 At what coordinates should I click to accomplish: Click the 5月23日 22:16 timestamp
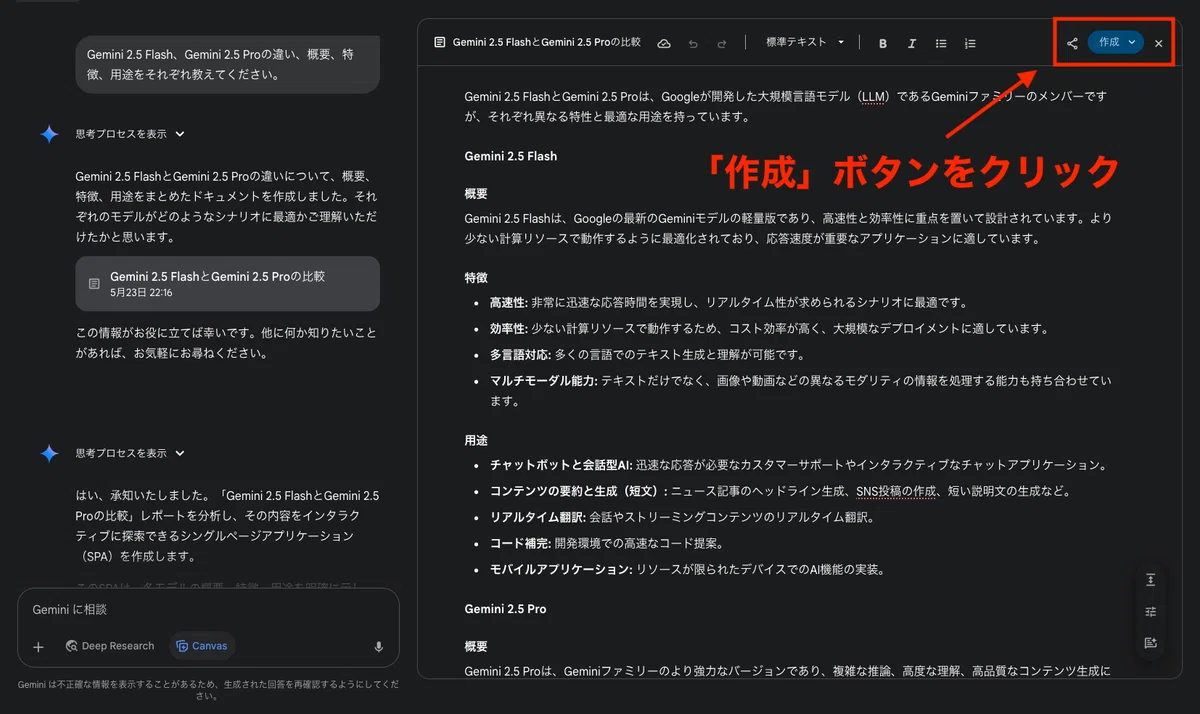tap(141, 293)
